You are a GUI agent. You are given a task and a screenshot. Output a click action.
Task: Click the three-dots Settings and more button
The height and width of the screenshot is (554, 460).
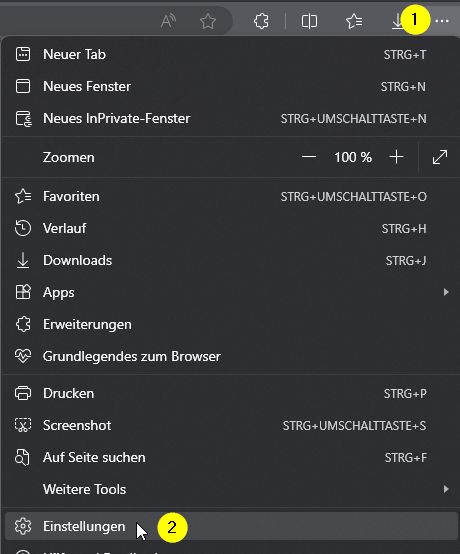click(x=442, y=21)
